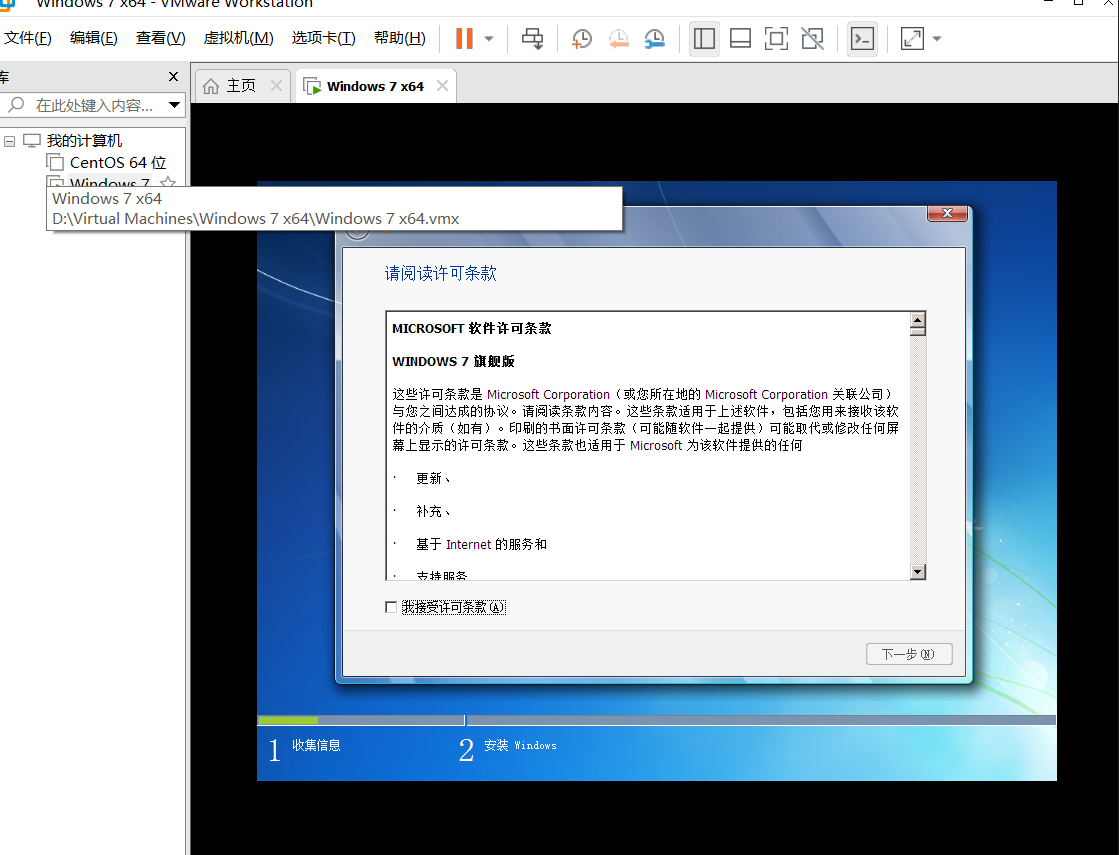Select the free stretch display icon
The image size is (1119, 855).
[x=812, y=38]
